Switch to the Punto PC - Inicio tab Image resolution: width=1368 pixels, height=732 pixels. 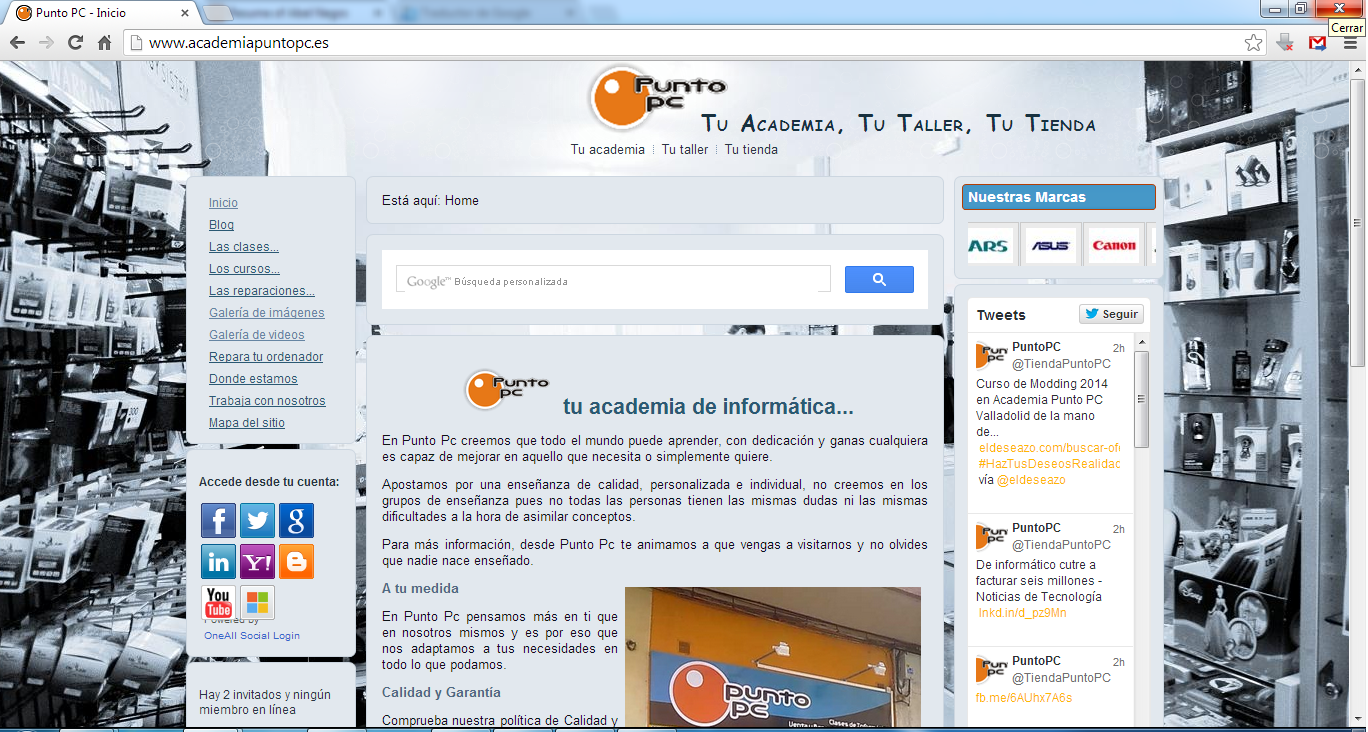coord(100,13)
